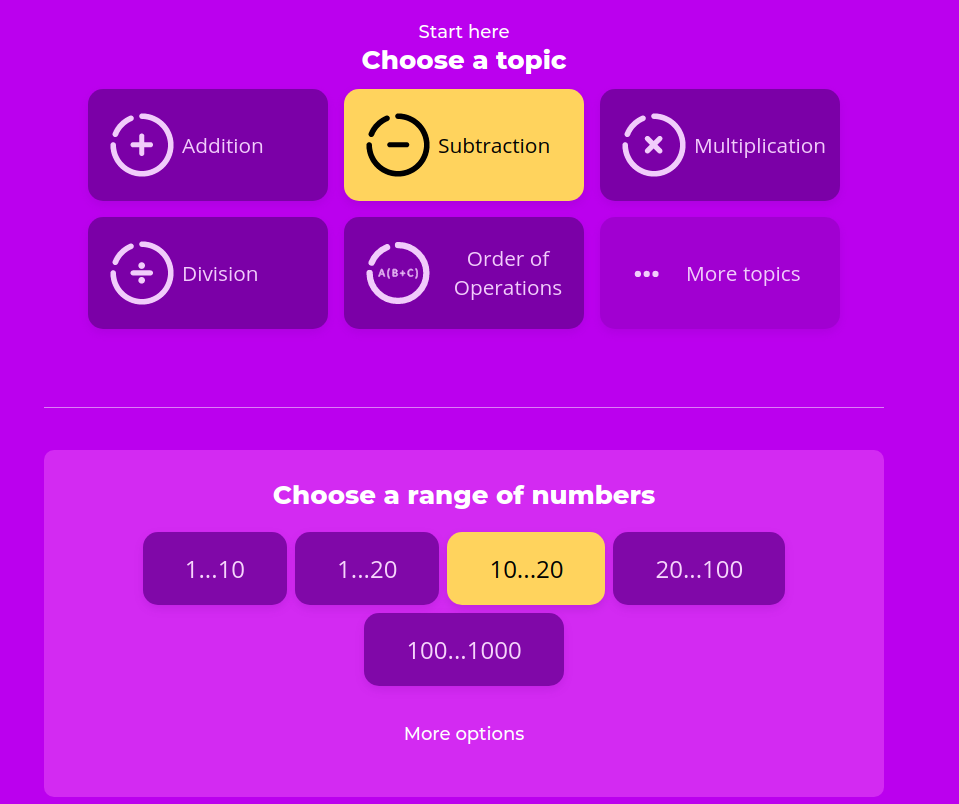The image size is (959, 804).
Task: Click the Choose a topic heading
Action: tap(463, 60)
